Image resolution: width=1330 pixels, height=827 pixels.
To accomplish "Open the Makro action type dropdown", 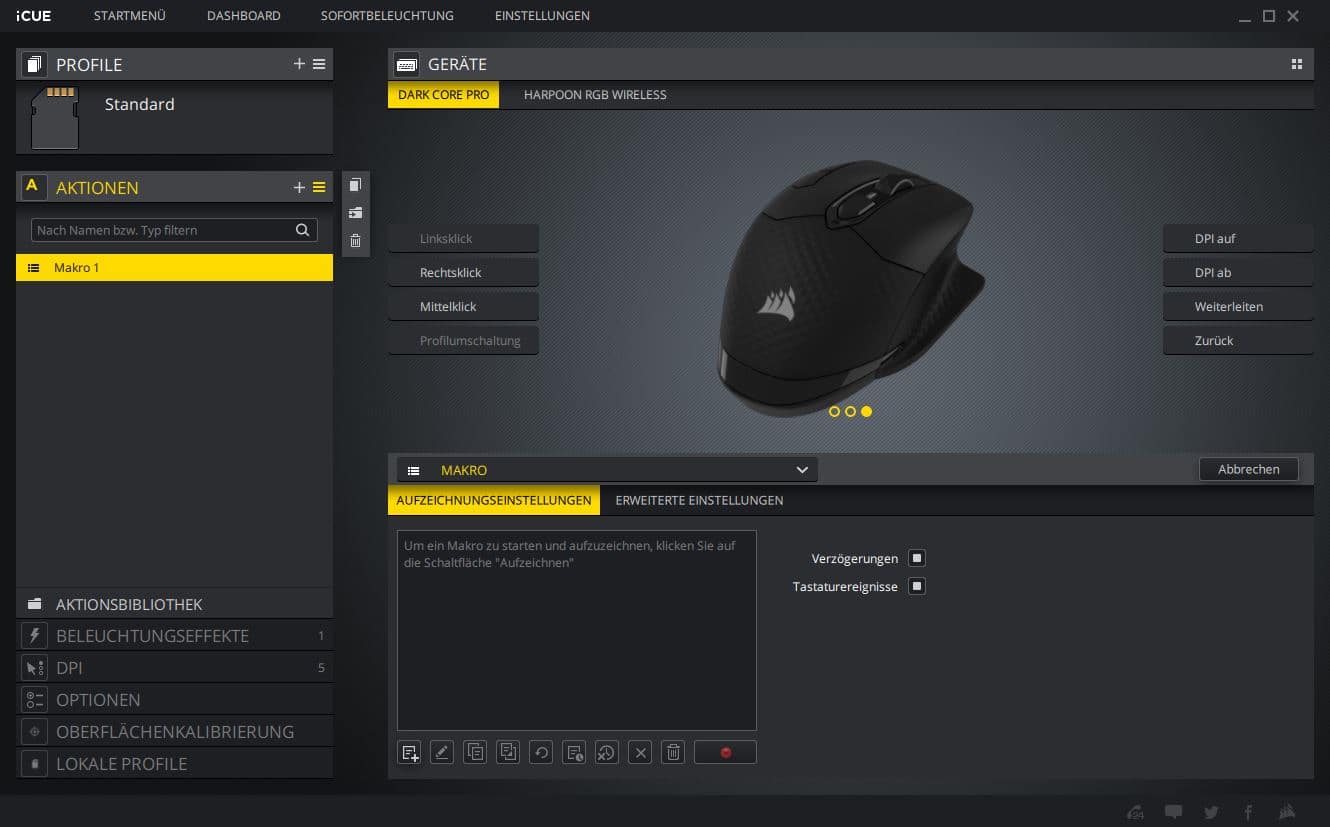I will pyautogui.click(x=607, y=470).
